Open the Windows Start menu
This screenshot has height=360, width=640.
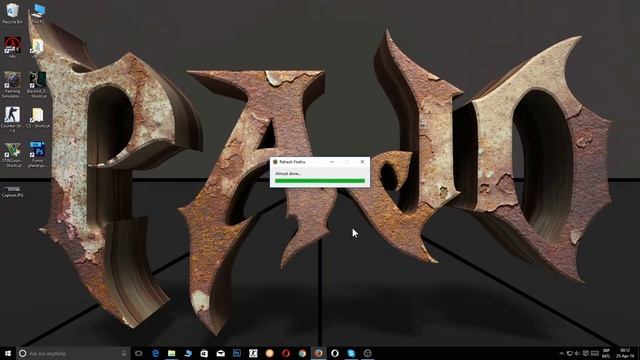point(8,353)
